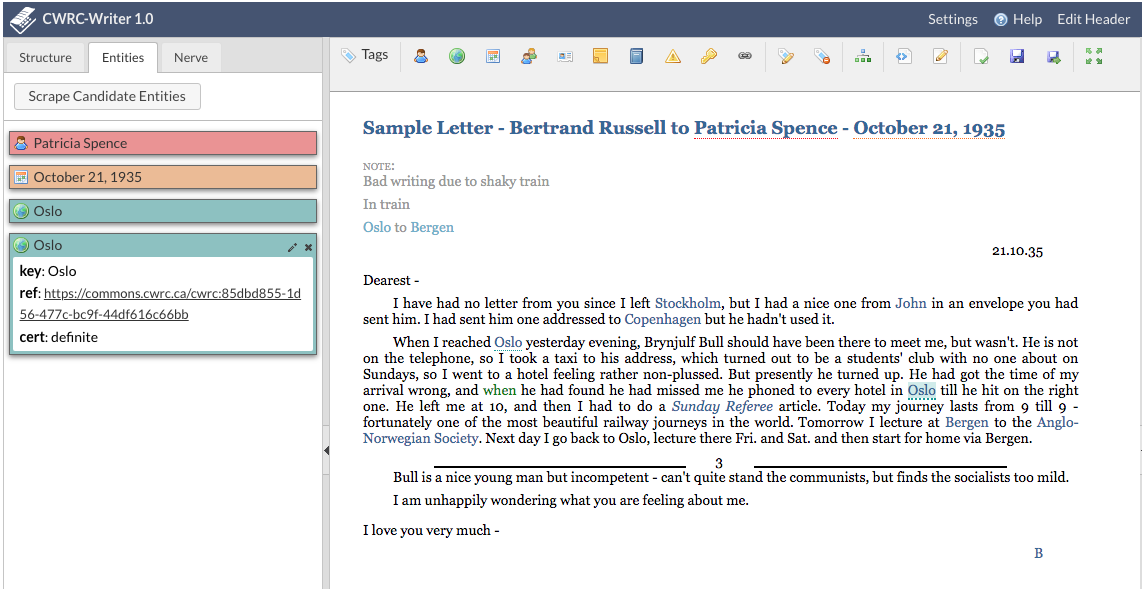Image resolution: width=1142 pixels, height=589 pixels.
Task: Click the Tag Keyword key icon
Action: coord(709,56)
